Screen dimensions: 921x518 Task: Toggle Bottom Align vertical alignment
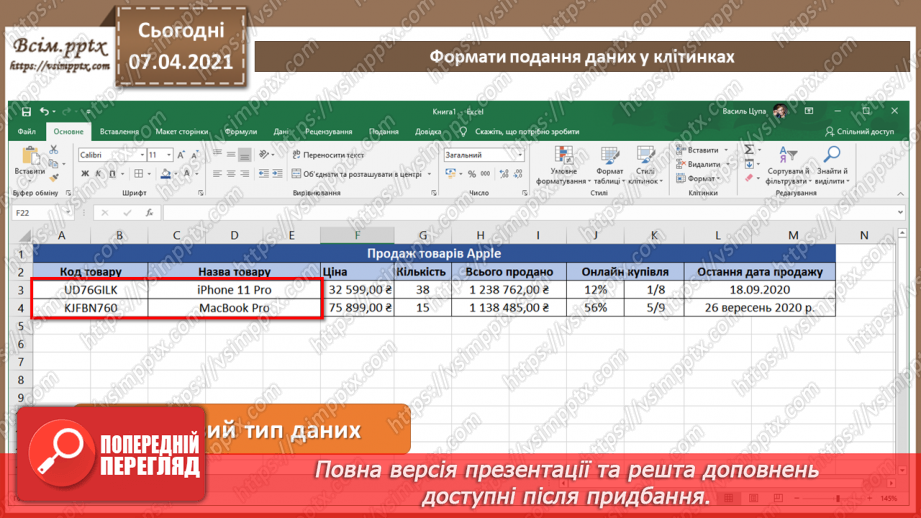click(x=245, y=154)
